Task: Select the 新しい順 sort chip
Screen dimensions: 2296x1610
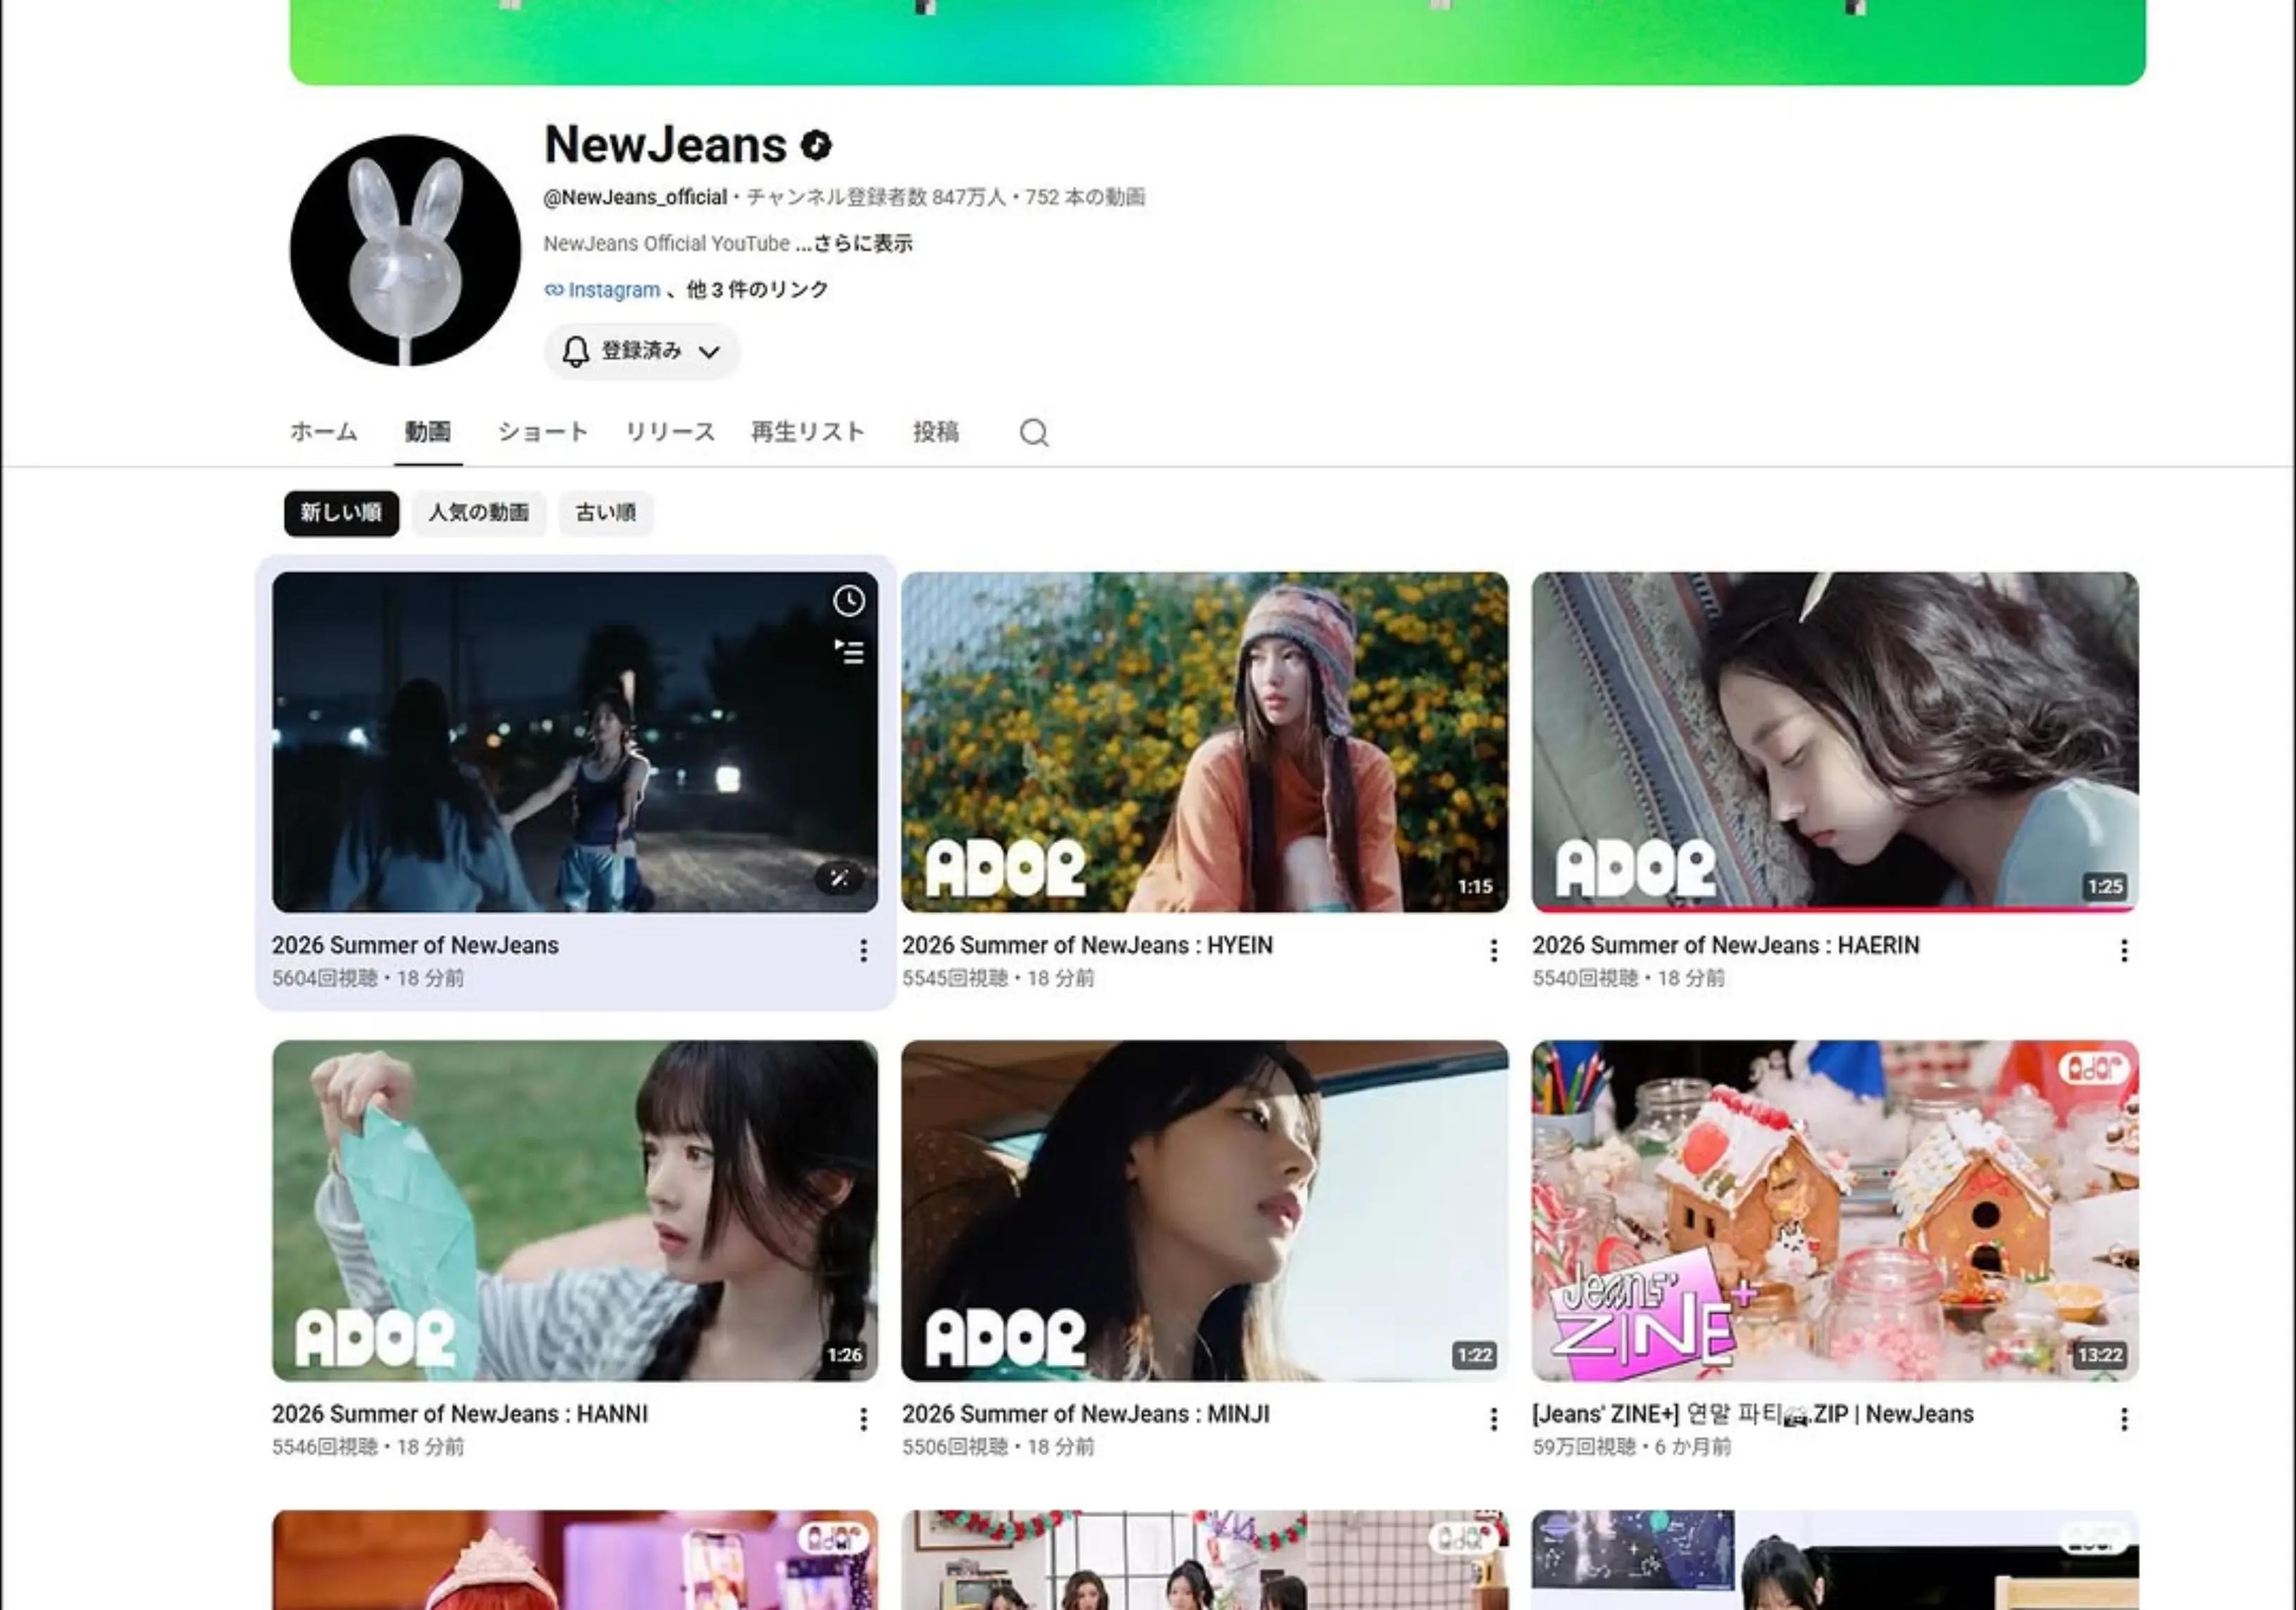Action: (x=341, y=513)
